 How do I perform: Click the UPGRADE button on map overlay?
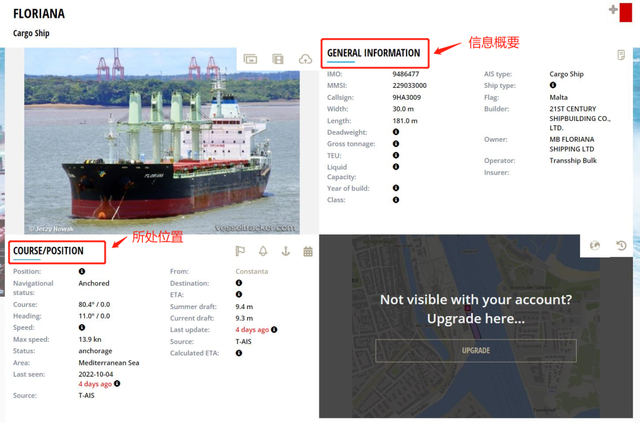476,350
